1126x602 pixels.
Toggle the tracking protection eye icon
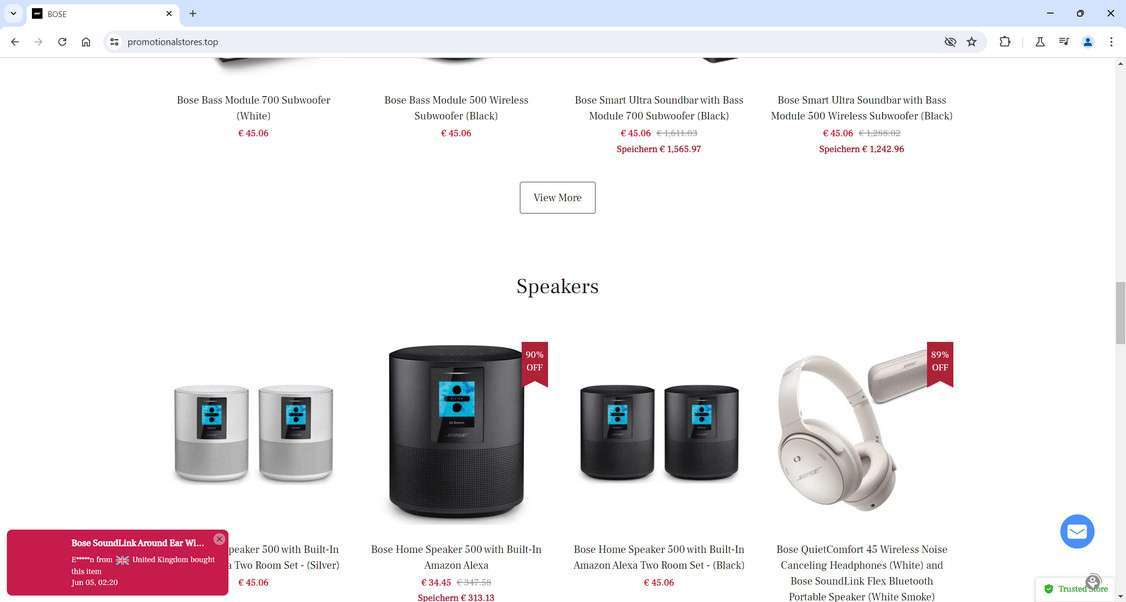point(950,42)
